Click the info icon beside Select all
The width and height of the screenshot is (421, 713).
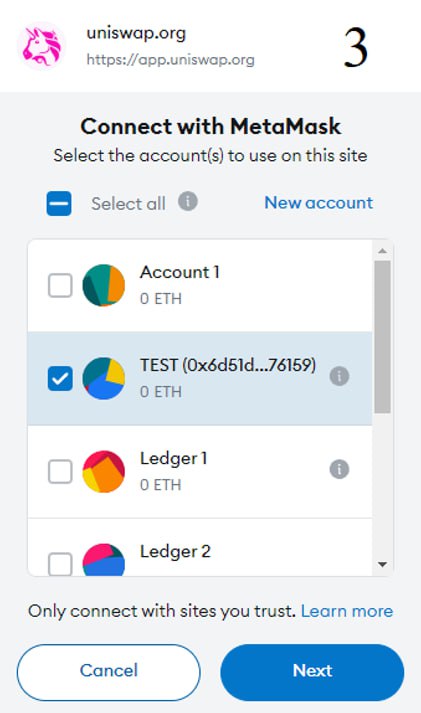(188, 201)
